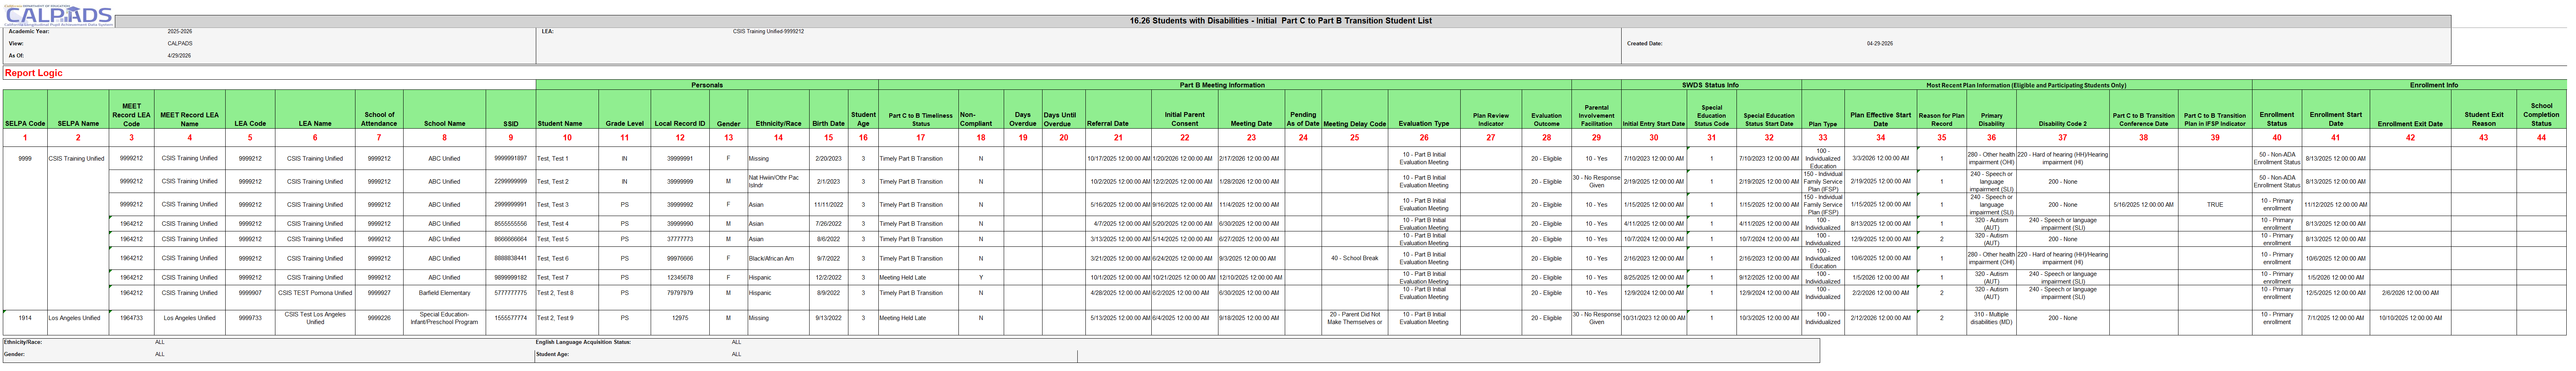Viewport: 2576px width, 371px height.
Task: Select the local record ID 12345678
Action: click(x=680, y=277)
